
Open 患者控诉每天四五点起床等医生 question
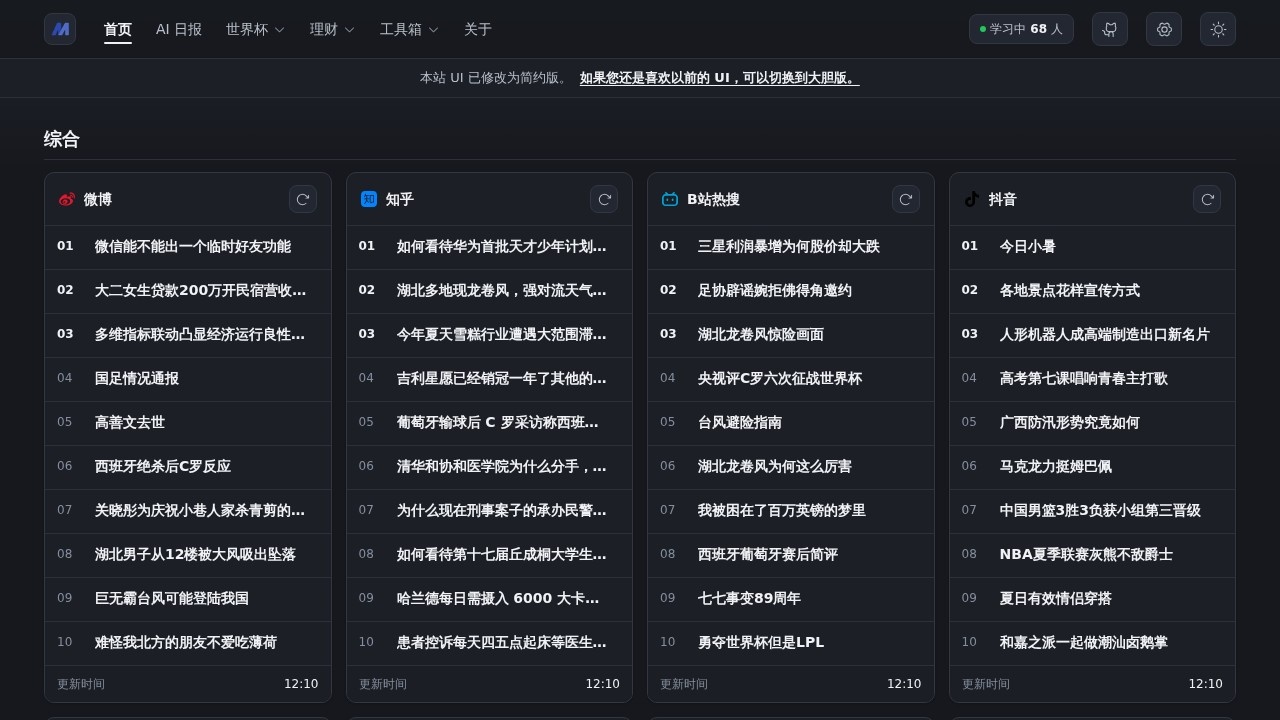pos(502,642)
